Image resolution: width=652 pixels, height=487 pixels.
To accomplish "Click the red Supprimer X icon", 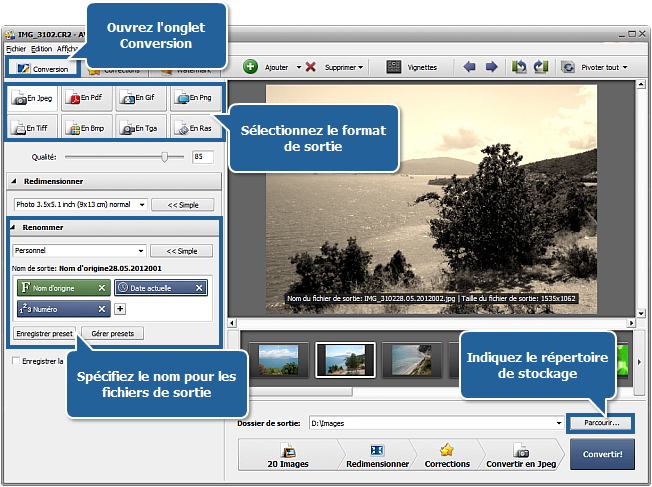I will tap(311, 67).
